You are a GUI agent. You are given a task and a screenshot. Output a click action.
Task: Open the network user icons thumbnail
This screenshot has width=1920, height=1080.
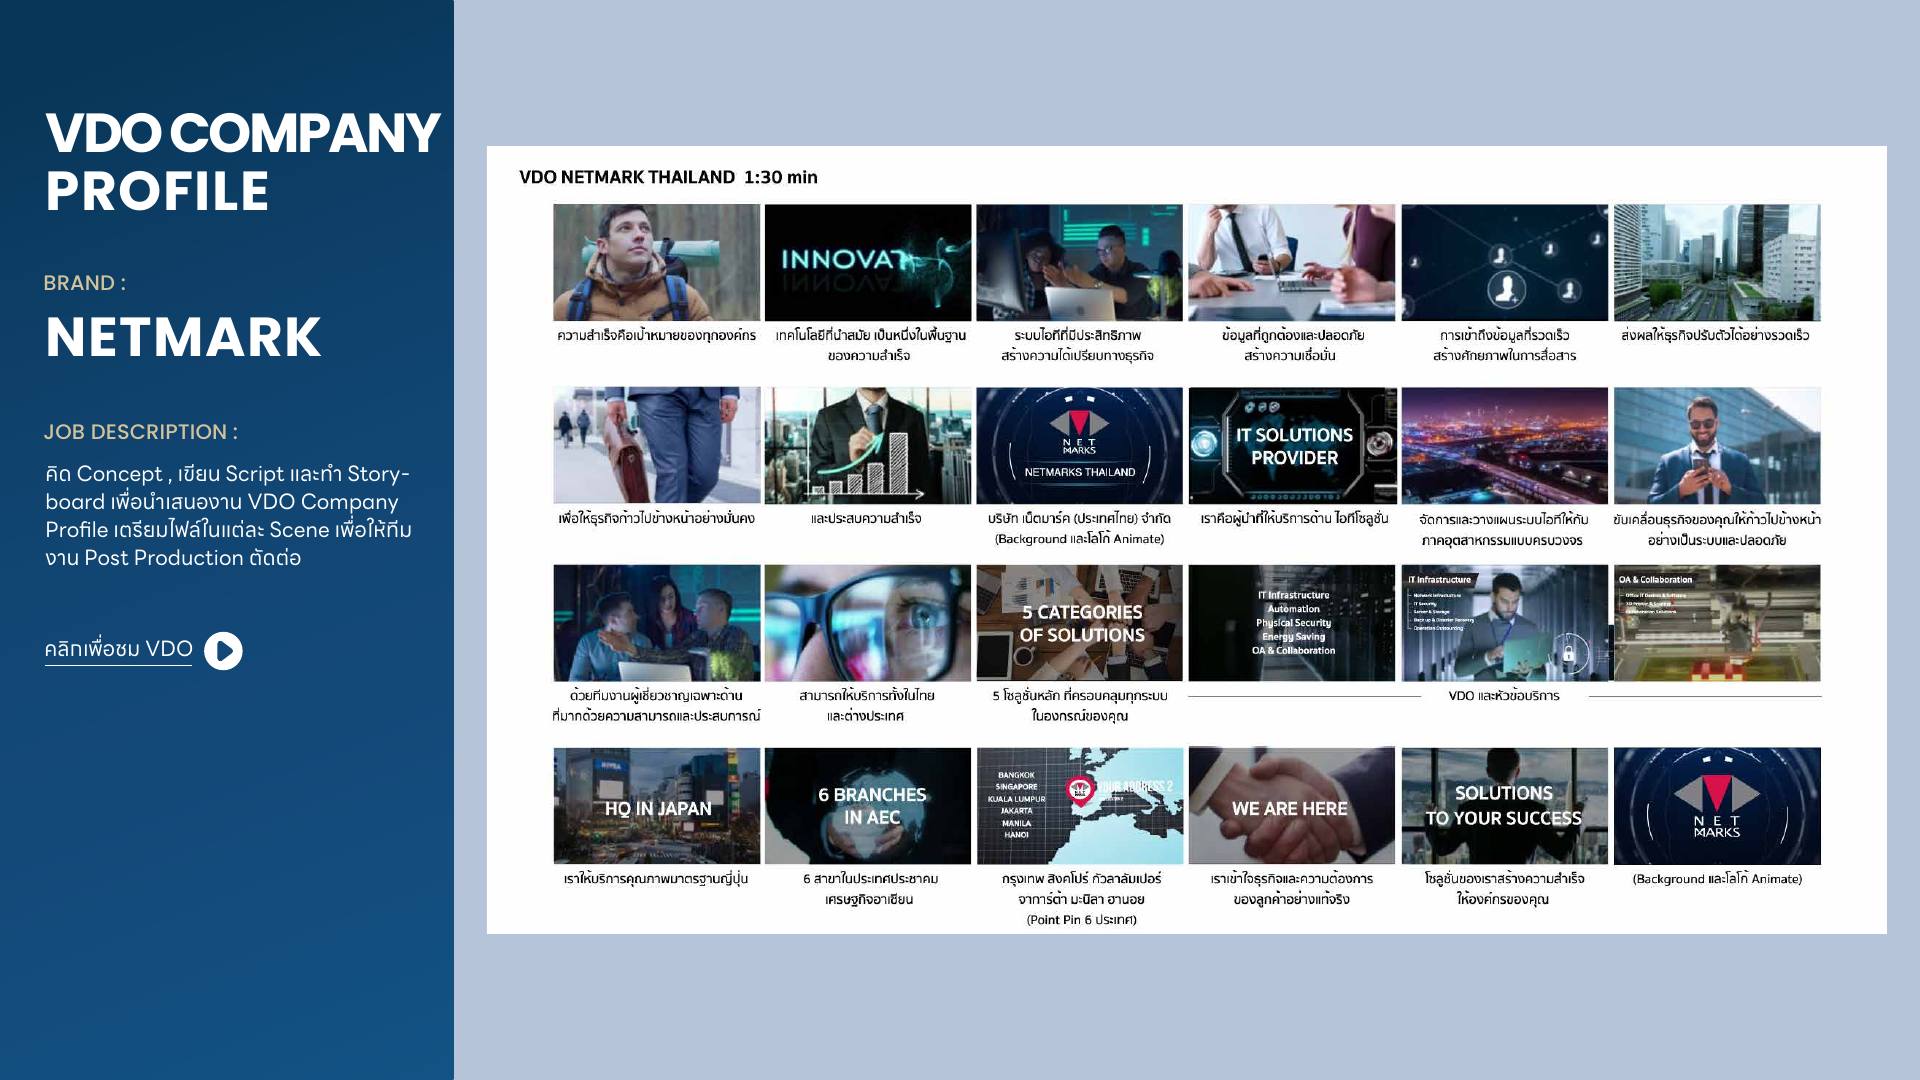tap(1505, 263)
